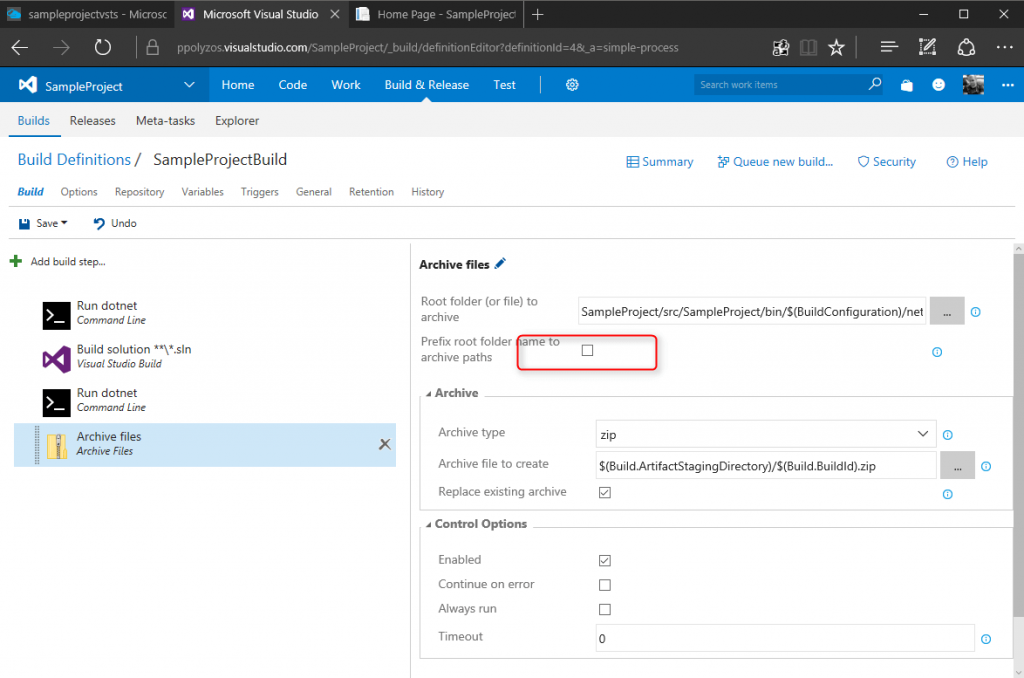The height and width of the screenshot is (678, 1024).
Task: Uncheck Replace existing archive
Action: pos(605,492)
